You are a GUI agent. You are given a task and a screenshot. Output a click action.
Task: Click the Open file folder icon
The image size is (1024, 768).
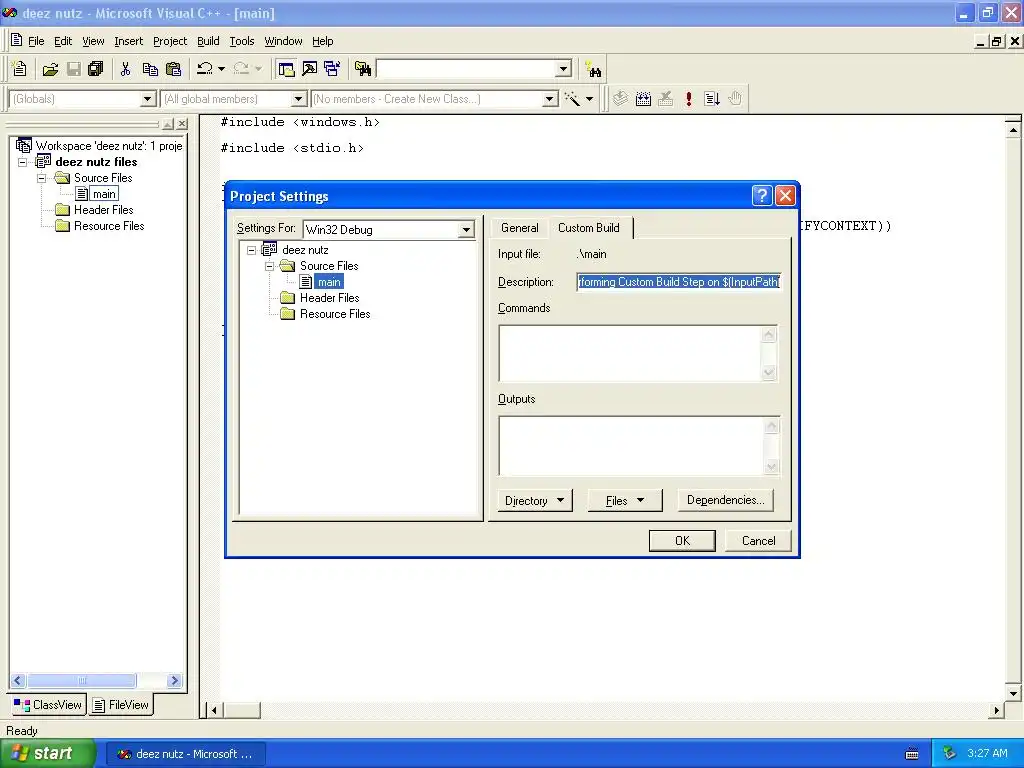click(50, 69)
